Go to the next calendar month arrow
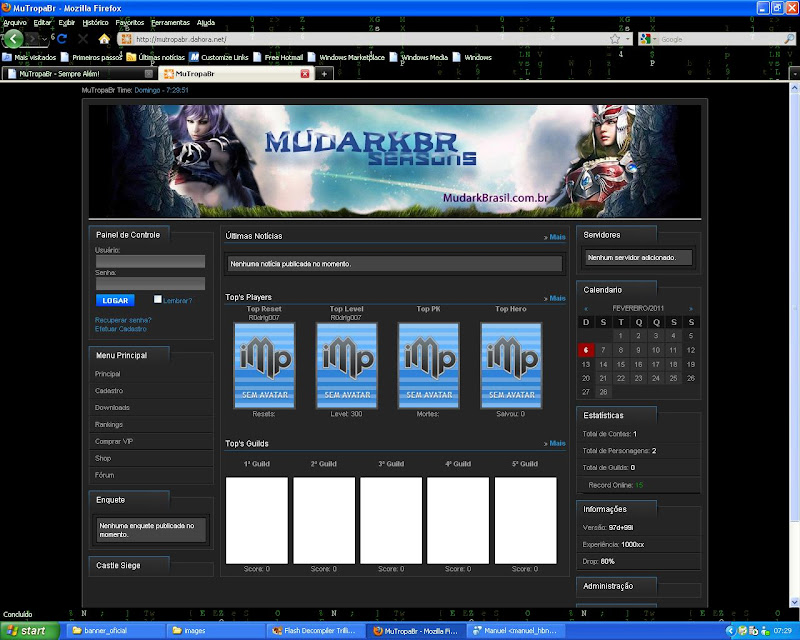Screen dimensions: 800x640 [690, 308]
